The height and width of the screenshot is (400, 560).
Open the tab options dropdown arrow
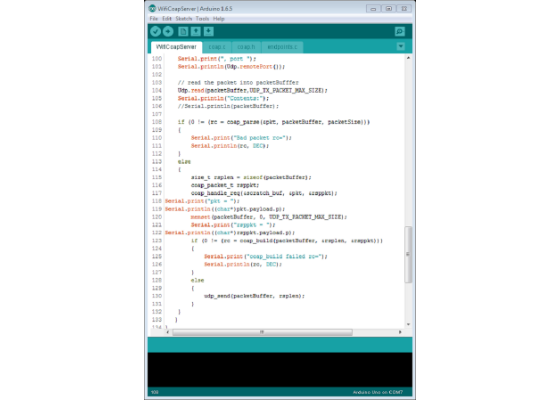click(401, 46)
